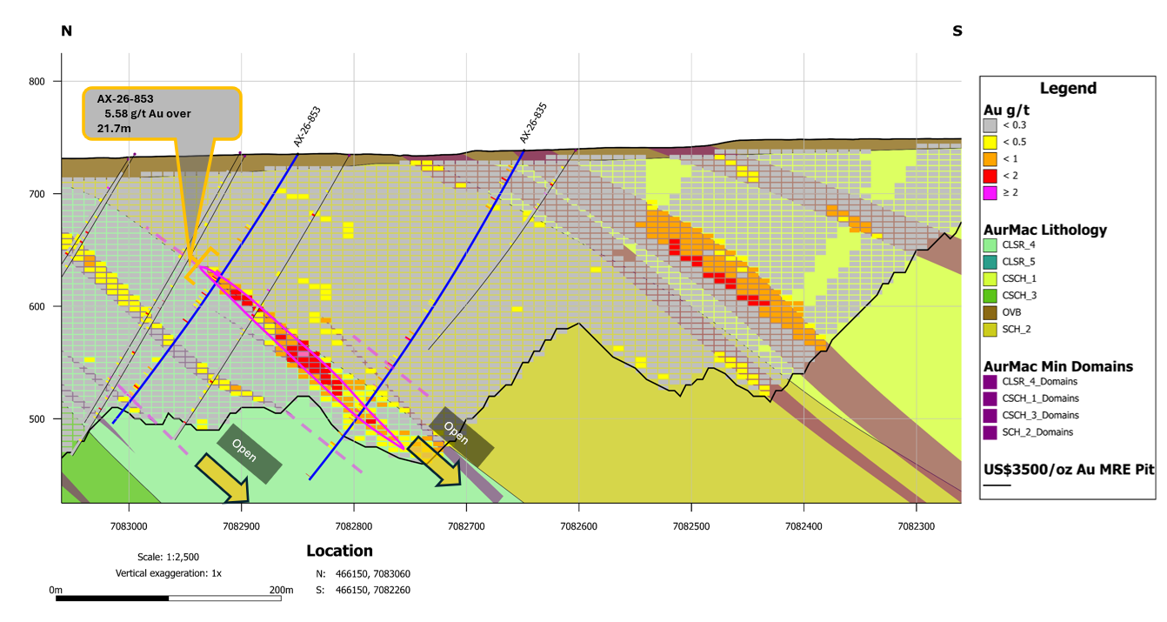Click the AX-26-853 drill hole label

[307, 126]
